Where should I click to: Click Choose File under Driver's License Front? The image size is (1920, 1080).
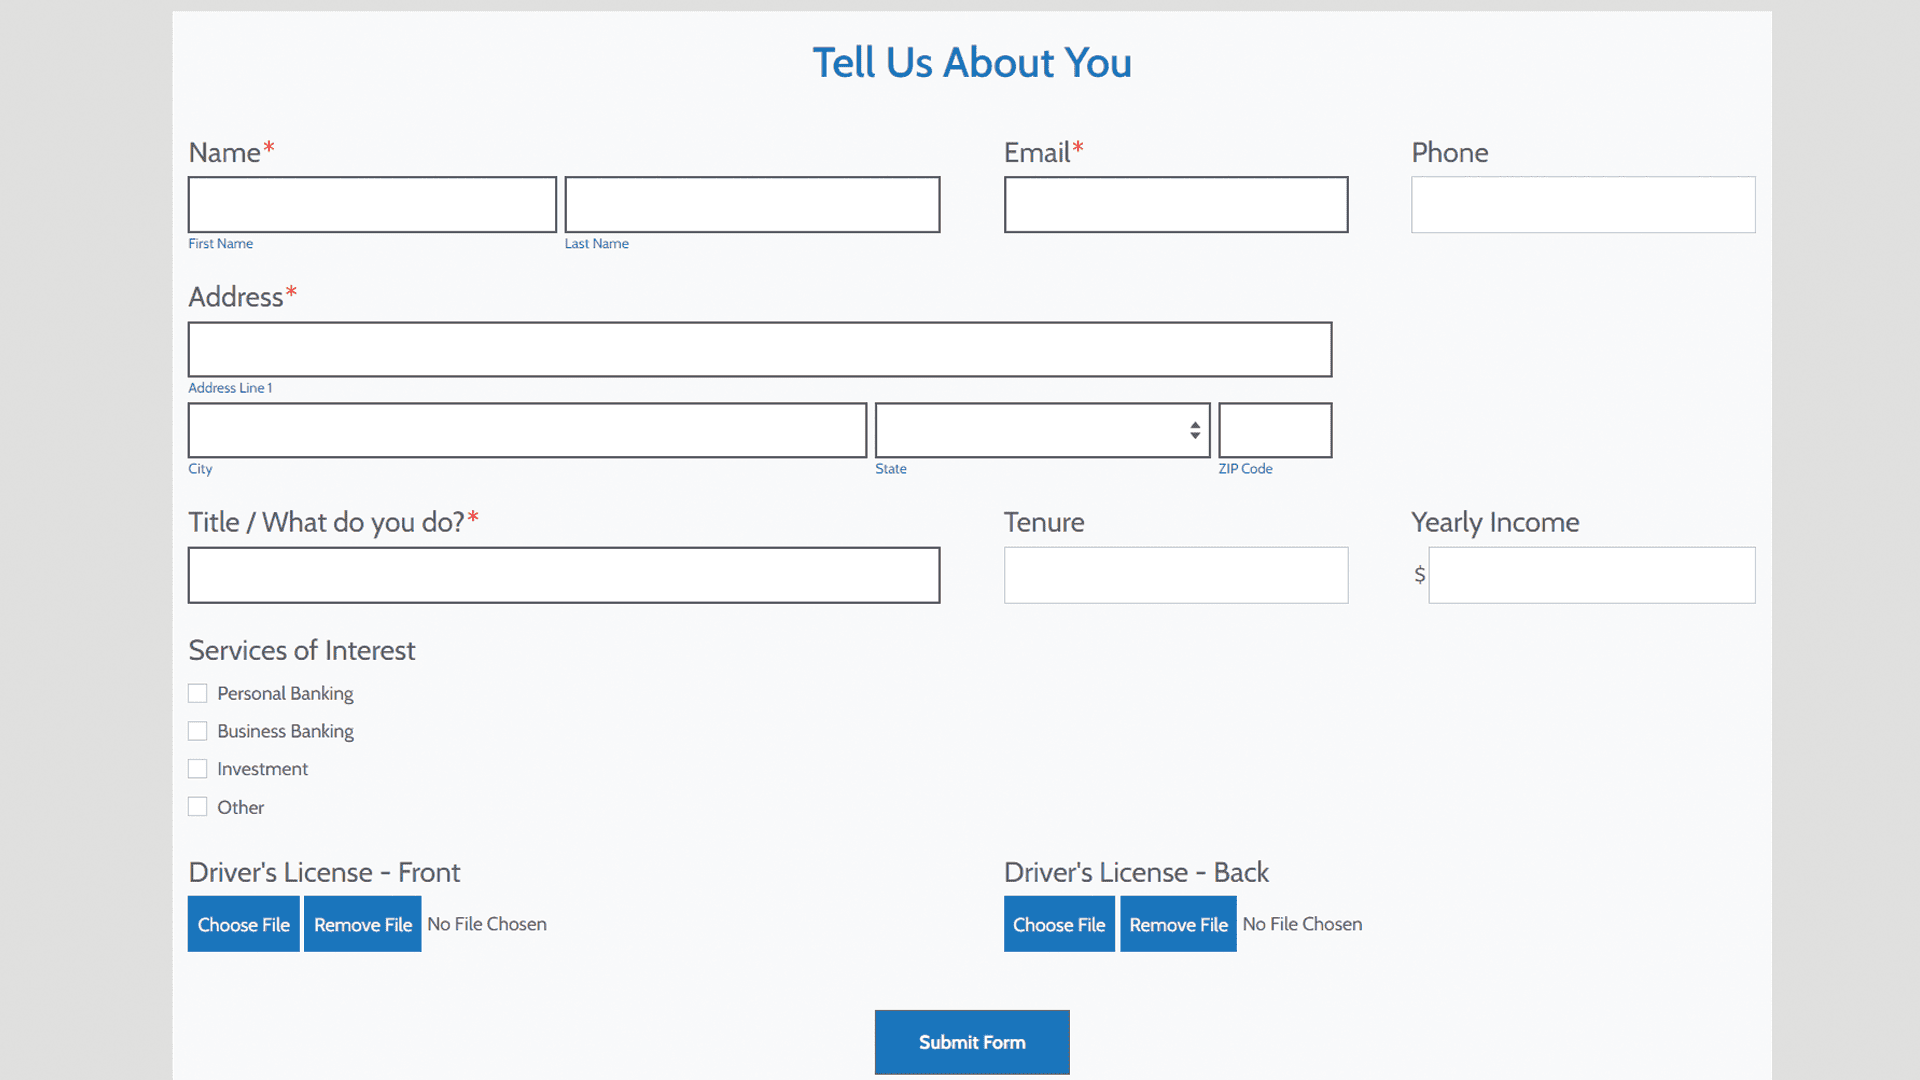point(243,923)
